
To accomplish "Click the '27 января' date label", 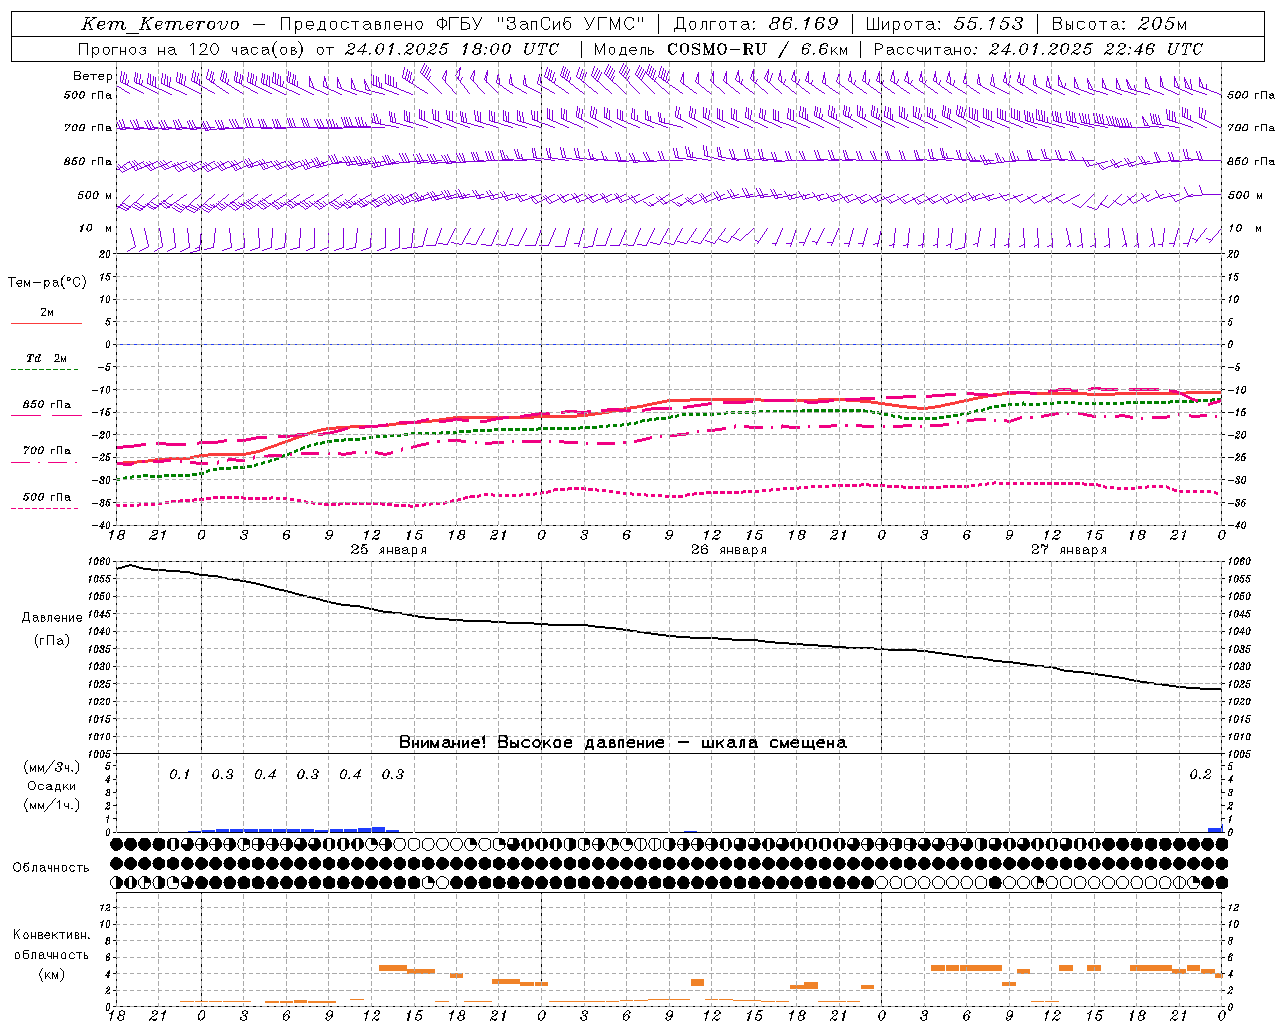I will tap(1069, 550).
